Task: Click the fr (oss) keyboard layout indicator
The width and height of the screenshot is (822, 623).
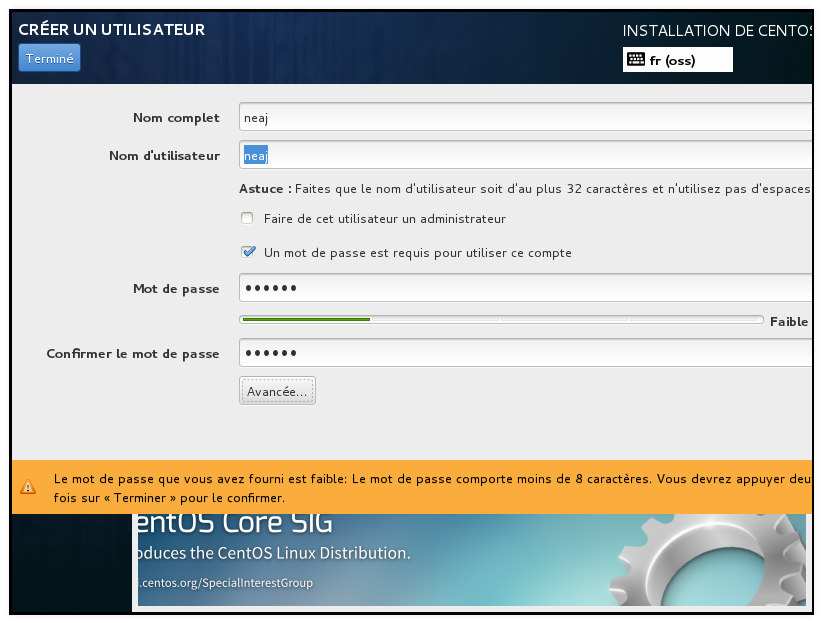Action: [x=677, y=60]
